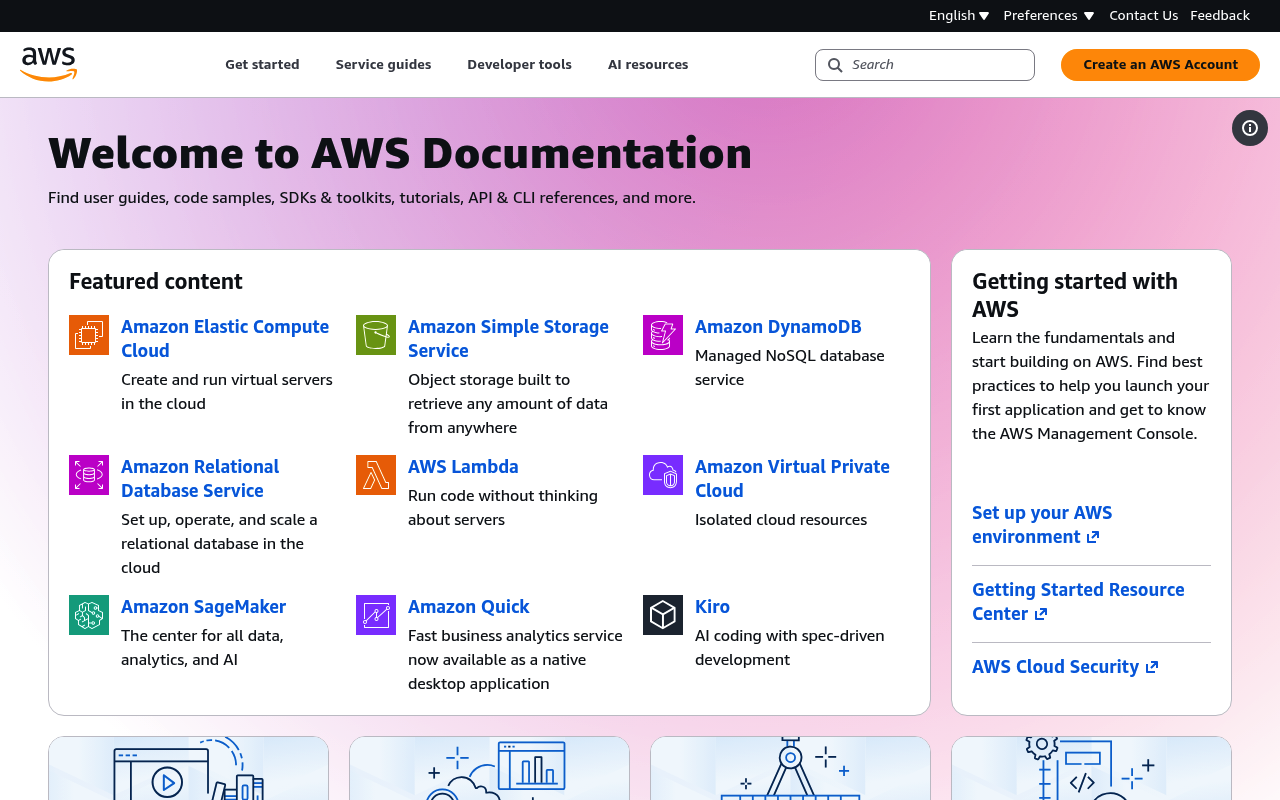Click text 'Create and run virtual servers in the cloud'
This screenshot has height=800, width=1280.
(227, 392)
